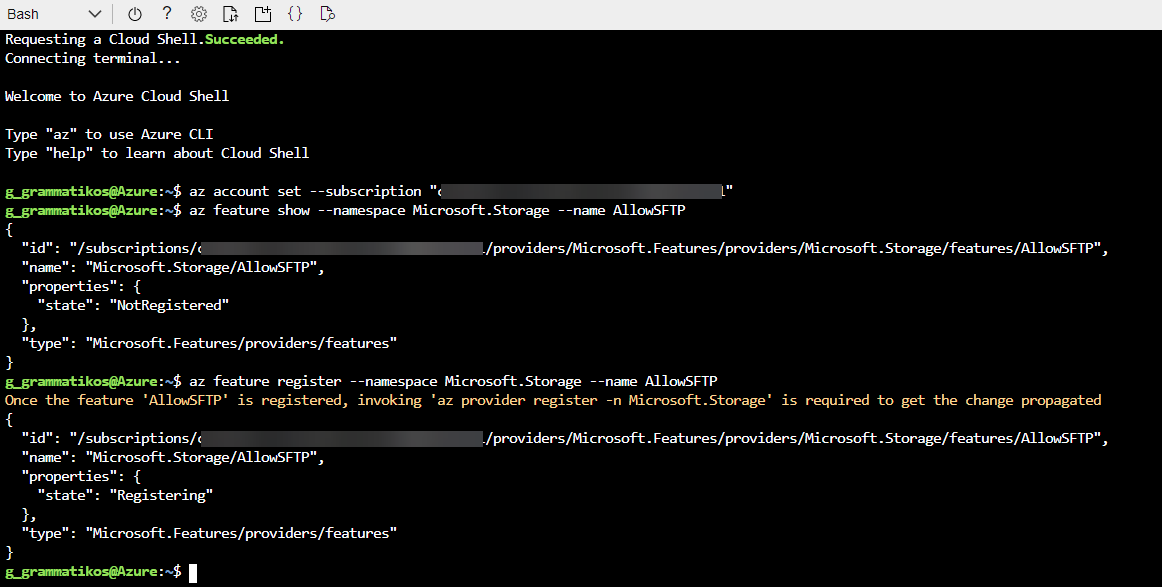Viewport: 1162px width, 587px height.
Task: Click the 'Welcome to Azure Cloud Shell' line
Action: [117, 96]
